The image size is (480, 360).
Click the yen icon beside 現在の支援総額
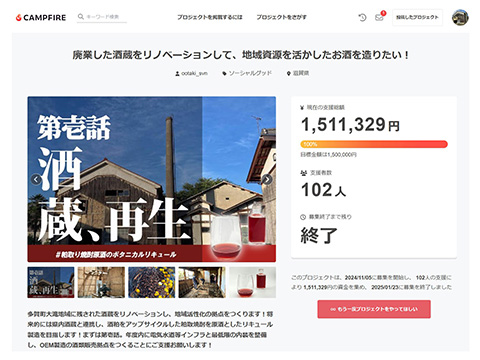pos(302,107)
